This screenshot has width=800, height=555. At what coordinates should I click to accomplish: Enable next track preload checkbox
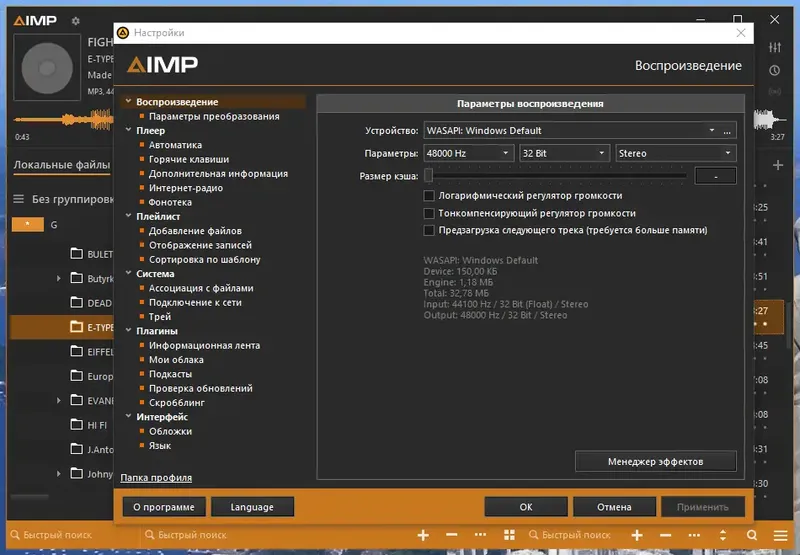click(429, 231)
